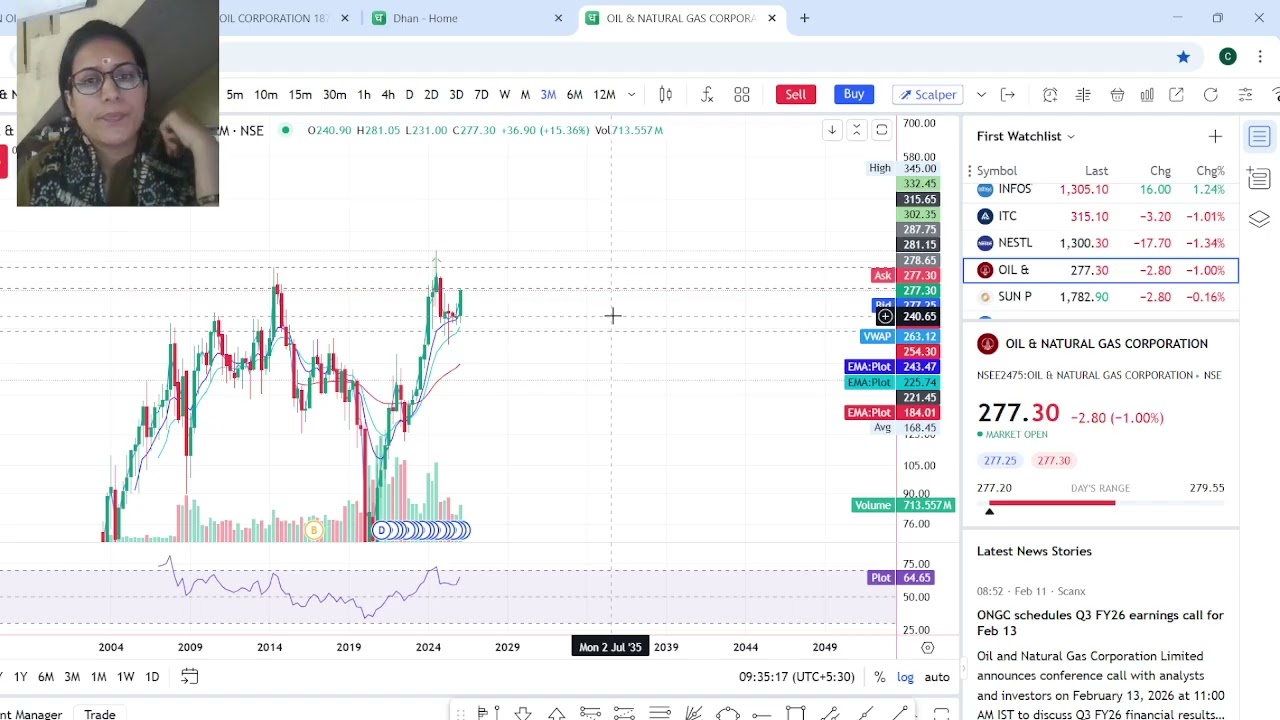1280x720 pixels.
Task: Select the SUN P row in the watchlist
Action: point(1101,297)
